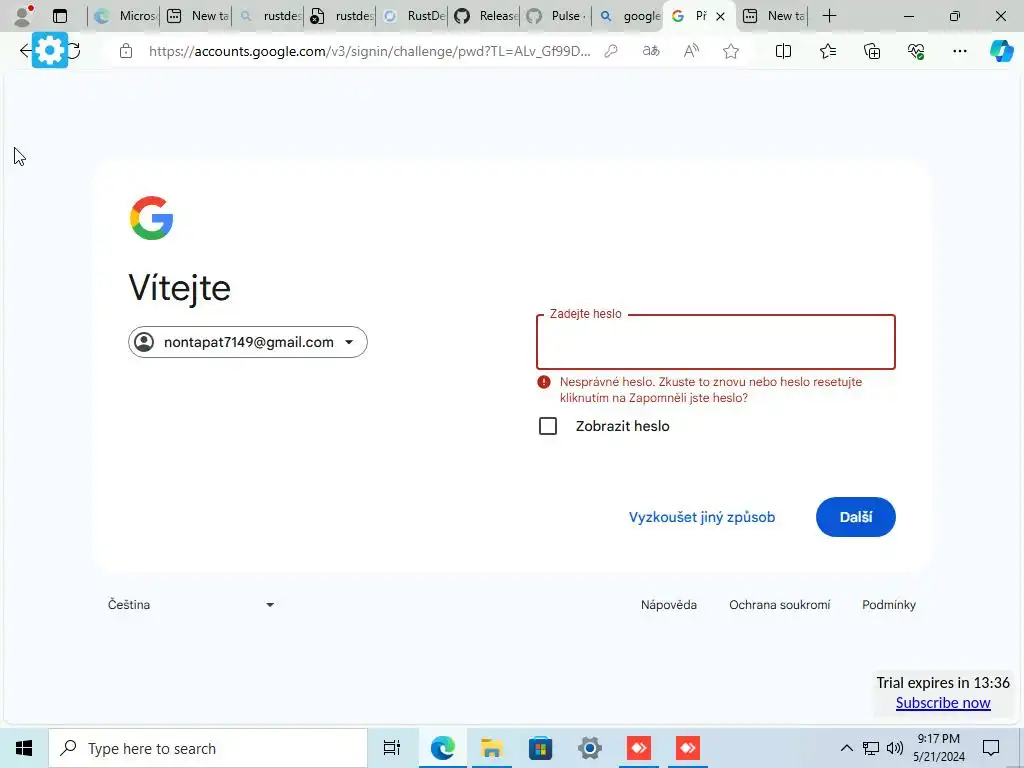Open Microsoft Edge from taskbar
Viewport: 1024px width, 768px height.
pos(442,748)
